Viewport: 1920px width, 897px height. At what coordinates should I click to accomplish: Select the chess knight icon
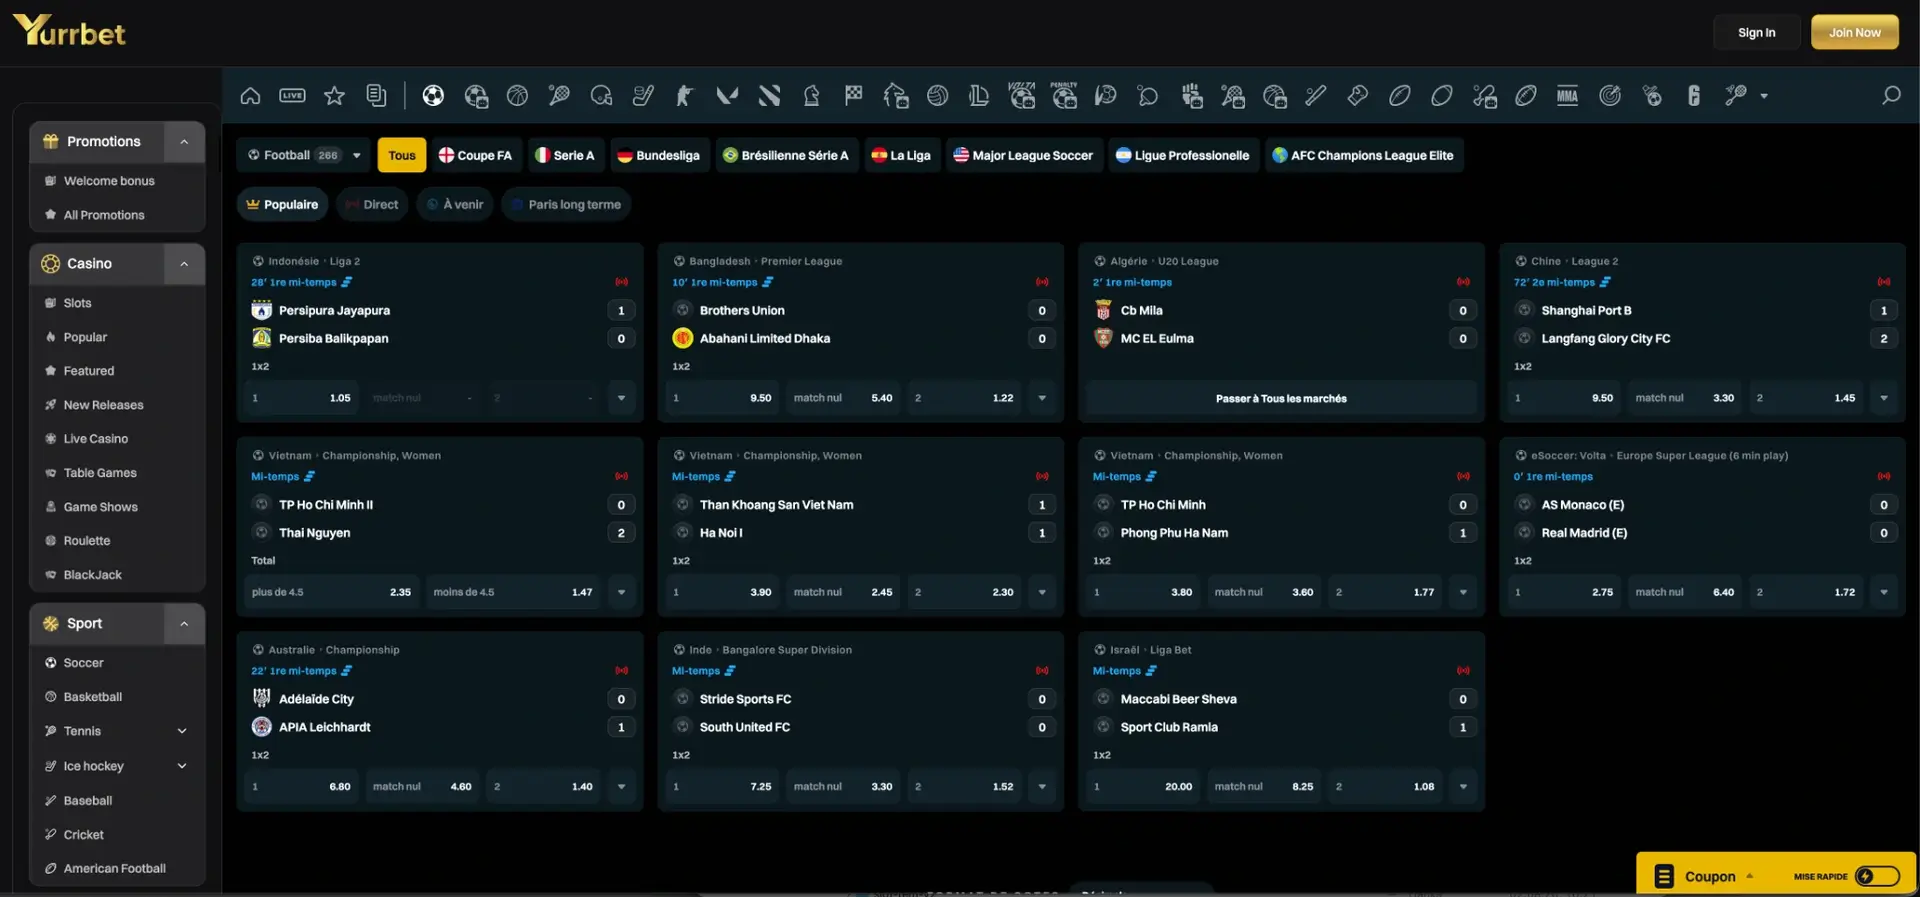tap(811, 96)
